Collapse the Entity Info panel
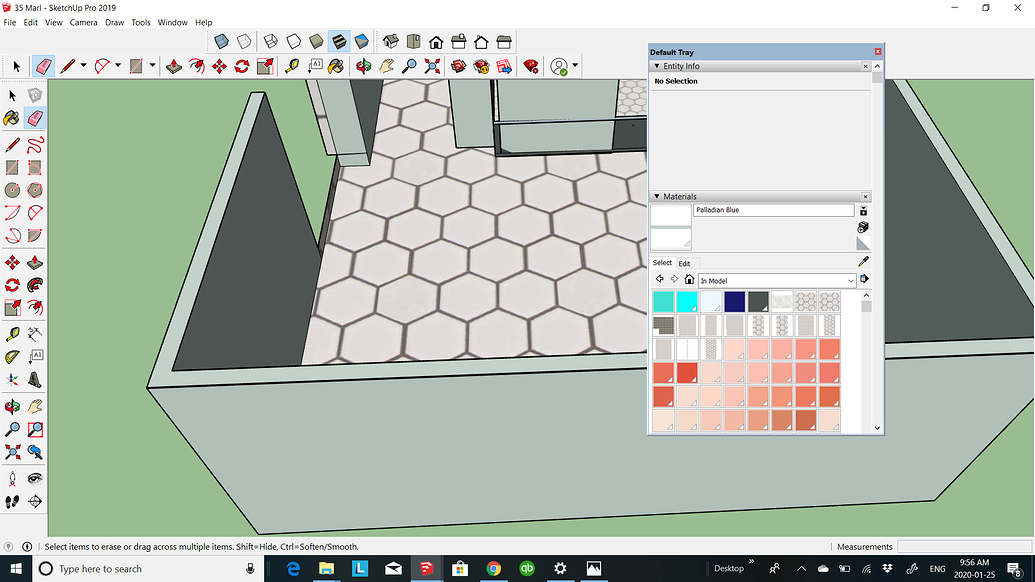The height and width of the screenshot is (582, 1035). [x=656, y=66]
